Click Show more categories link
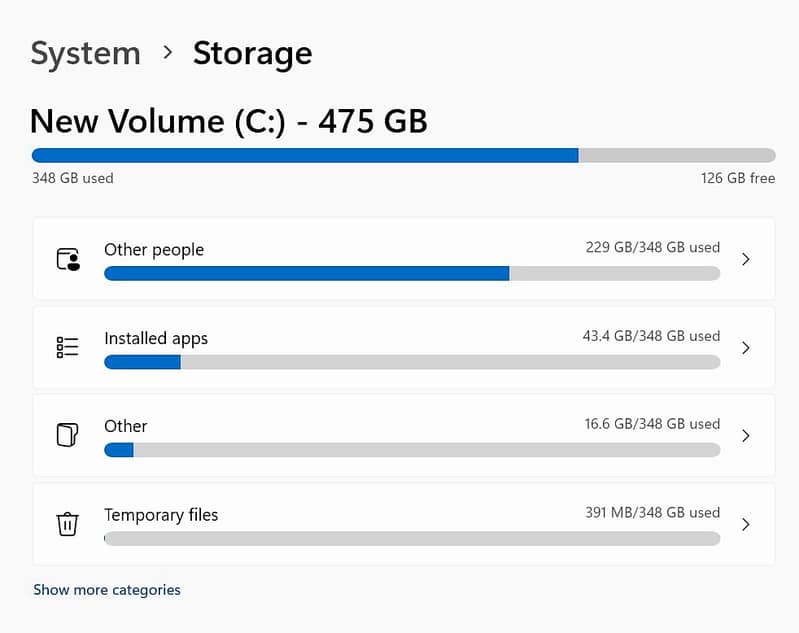 (107, 590)
